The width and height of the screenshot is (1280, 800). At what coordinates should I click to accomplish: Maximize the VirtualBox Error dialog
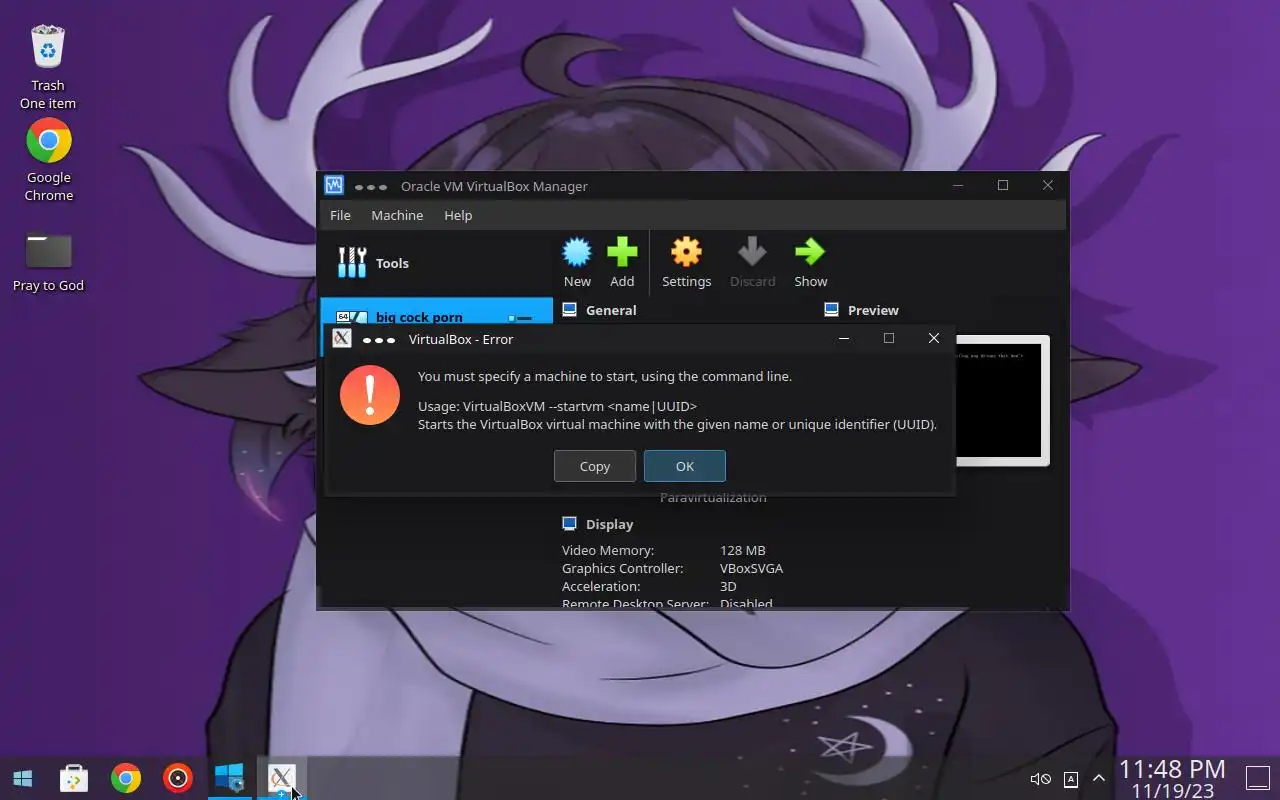coord(888,338)
